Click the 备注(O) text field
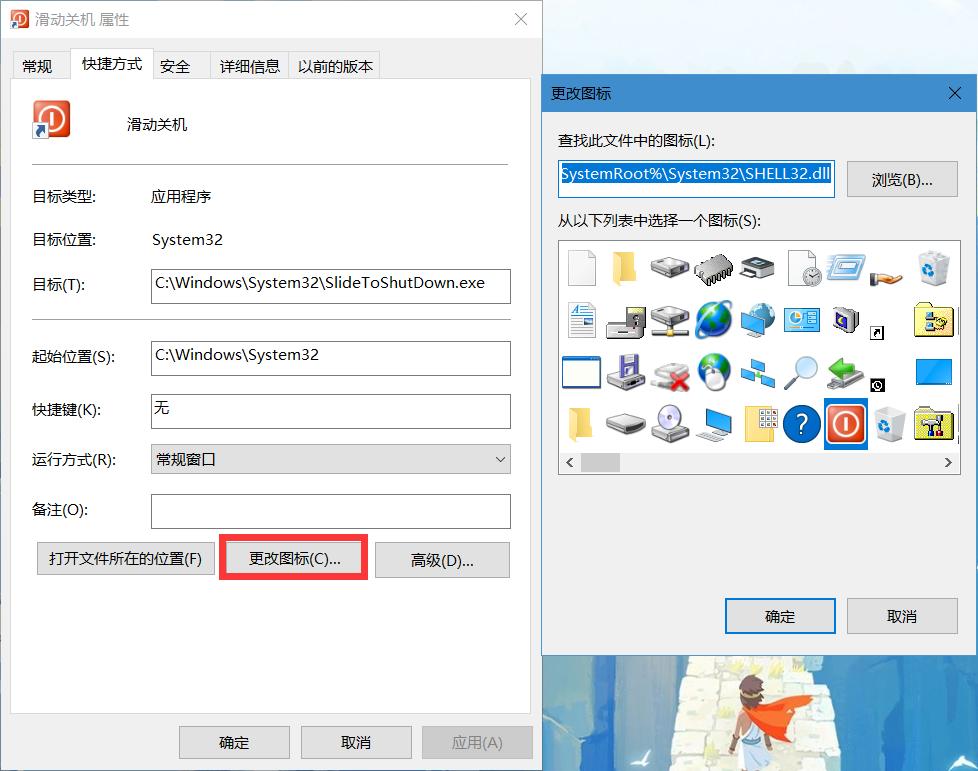The width and height of the screenshot is (978, 771). (x=330, y=511)
